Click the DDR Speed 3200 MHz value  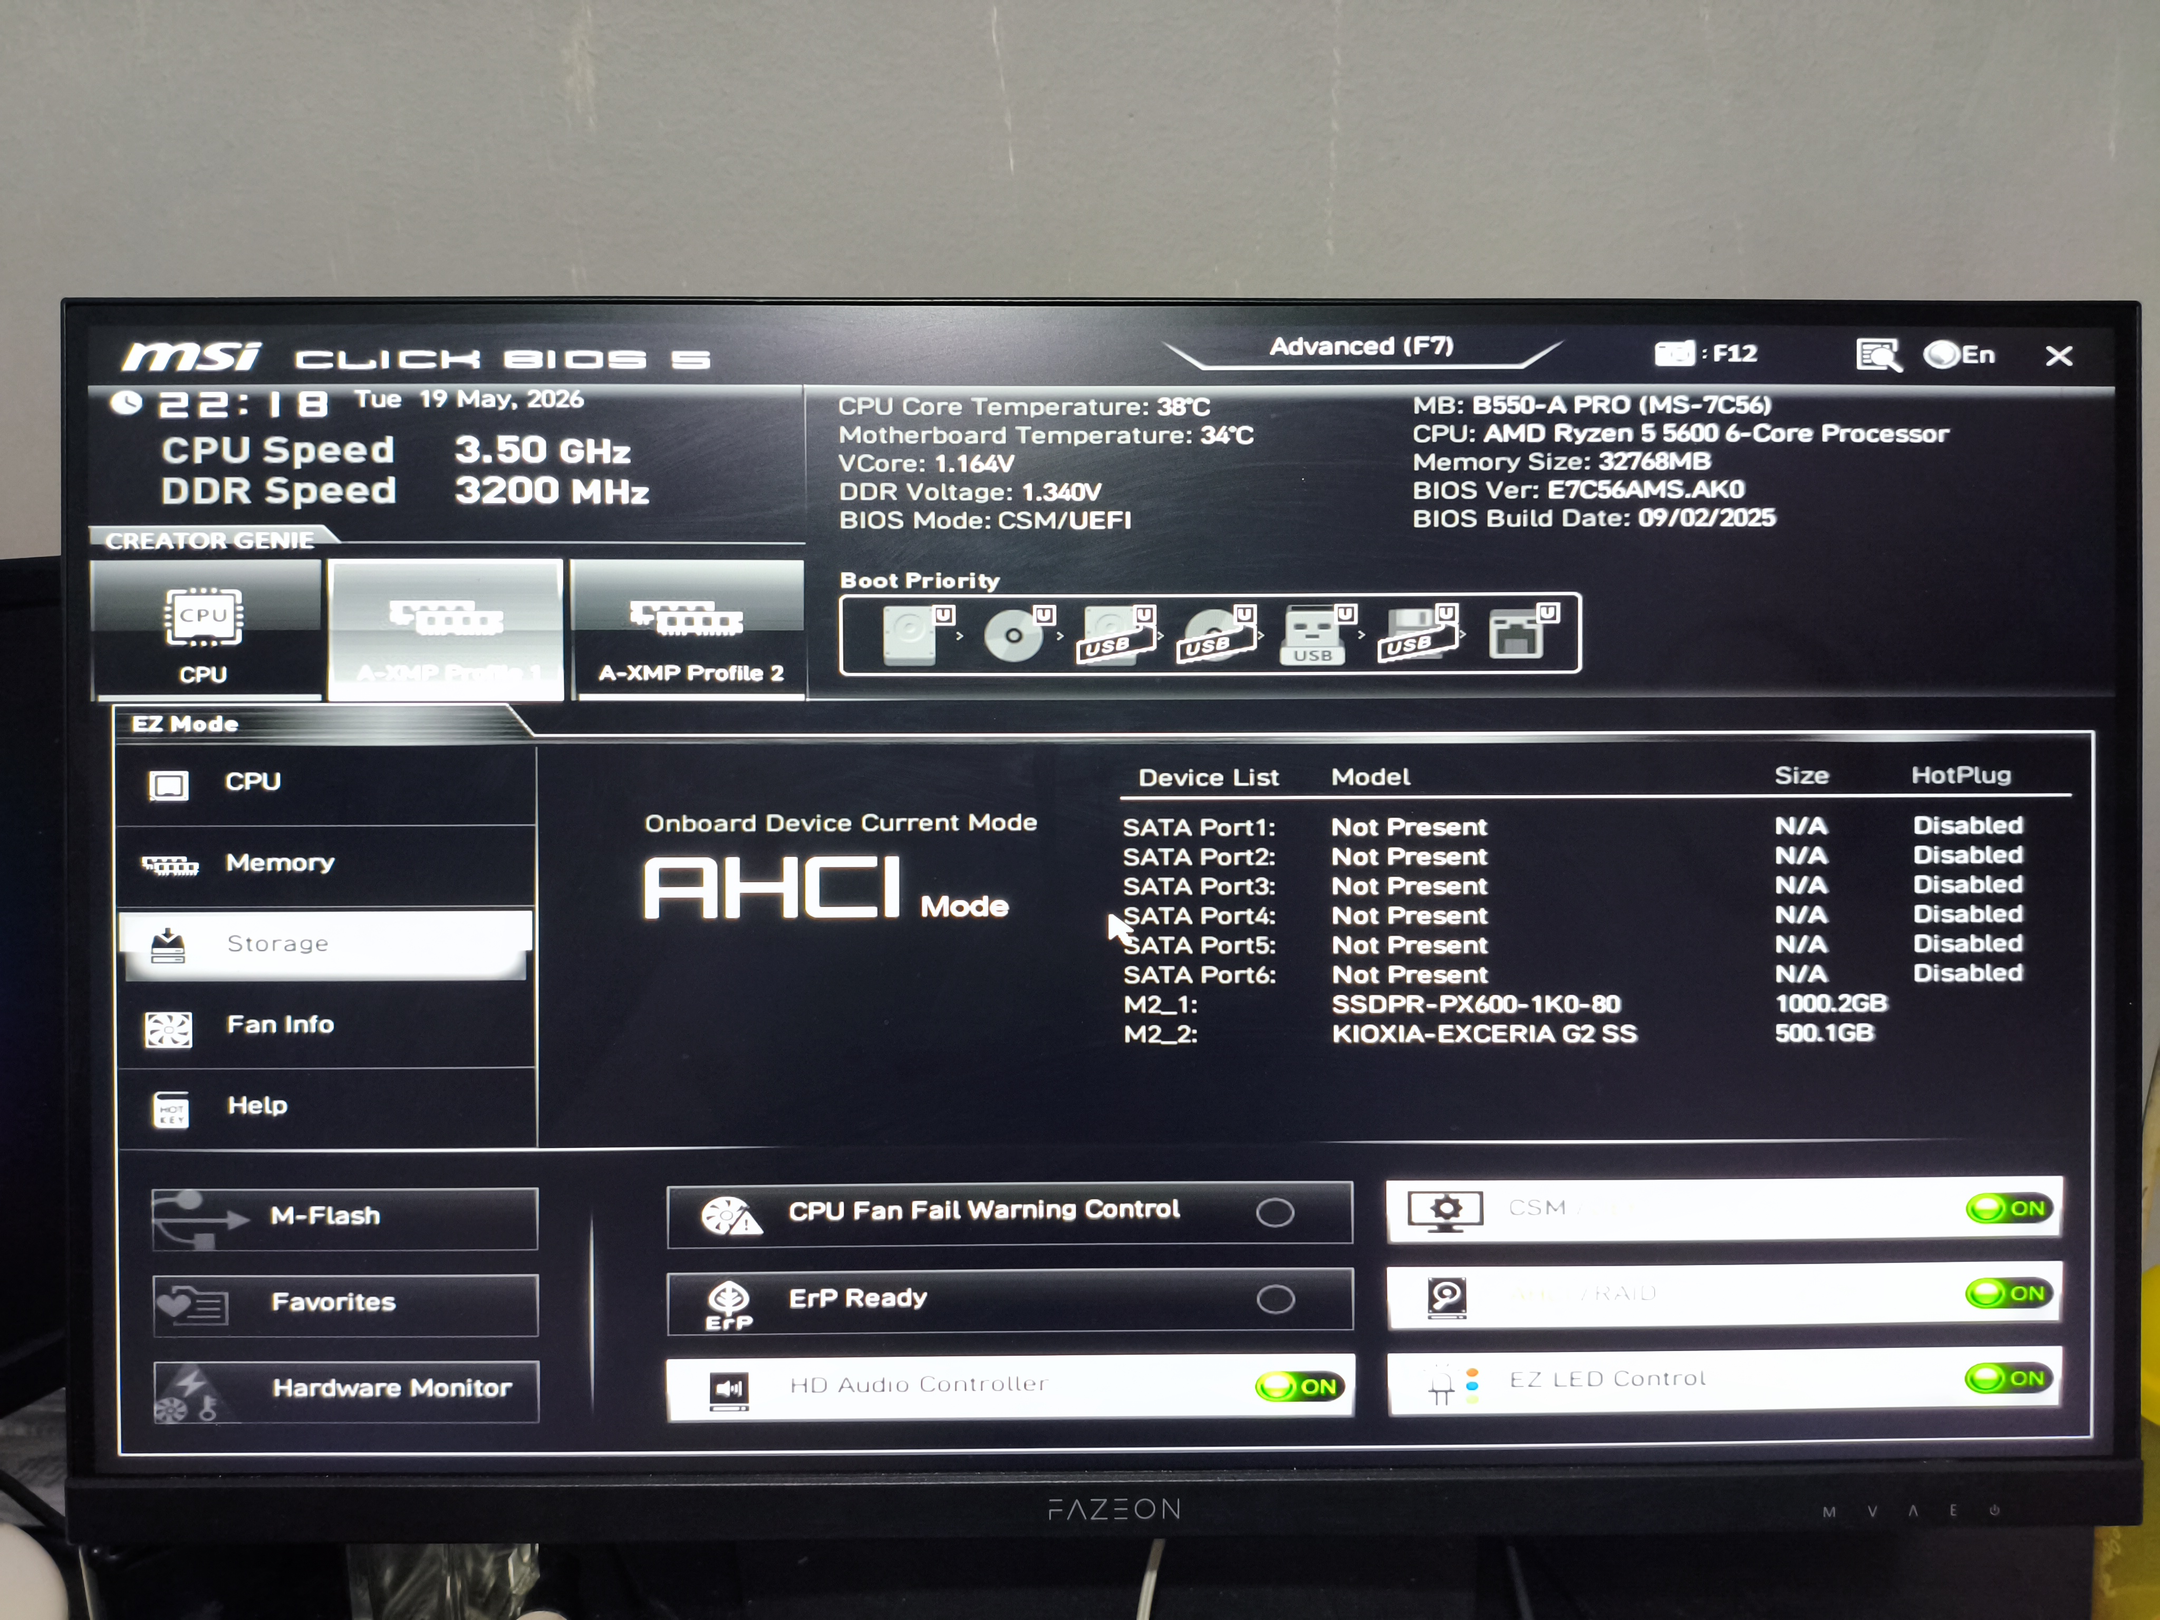[x=551, y=491]
